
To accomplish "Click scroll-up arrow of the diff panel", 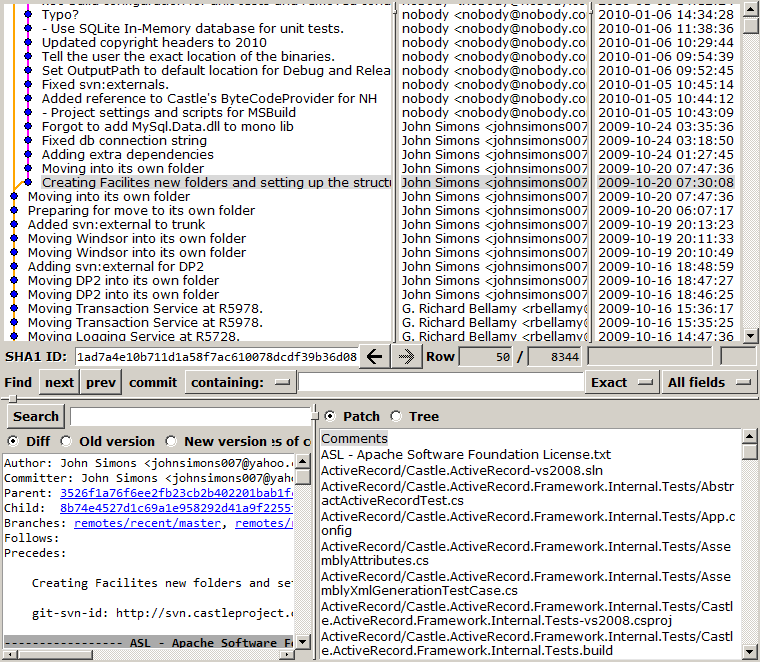I will click(x=303, y=461).
